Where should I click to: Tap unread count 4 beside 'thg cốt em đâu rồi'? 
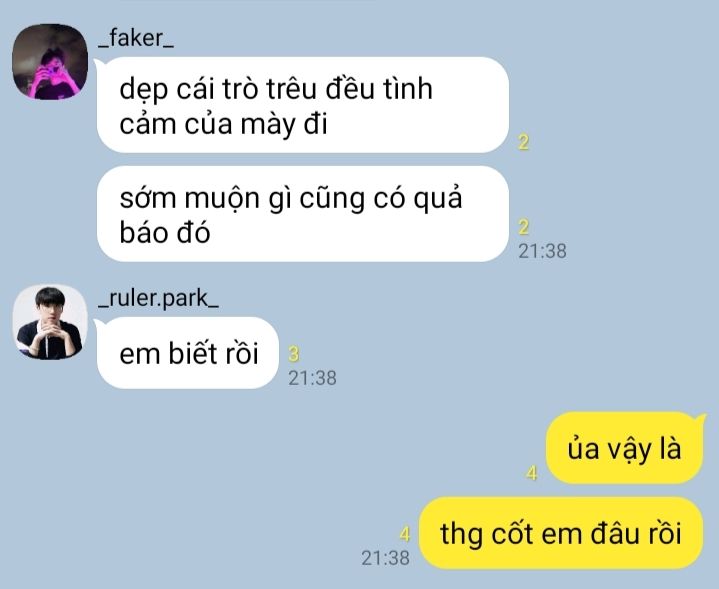coord(404,534)
